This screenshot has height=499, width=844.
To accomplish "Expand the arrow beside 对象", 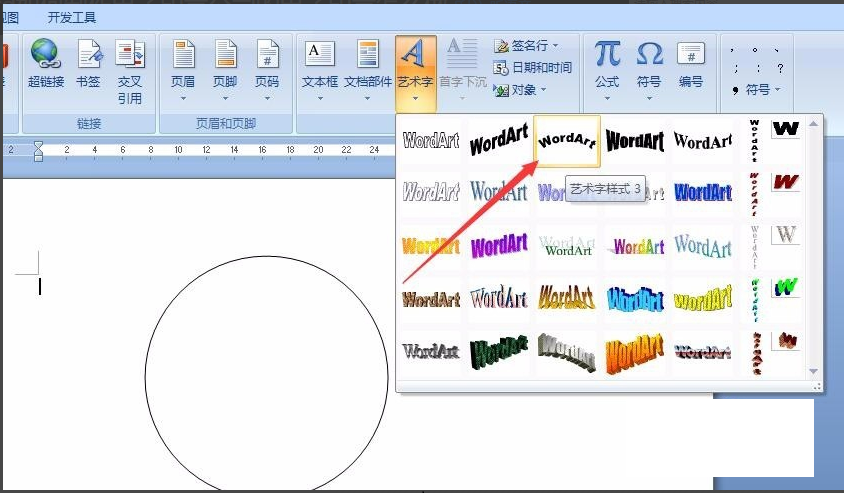I will [543, 89].
